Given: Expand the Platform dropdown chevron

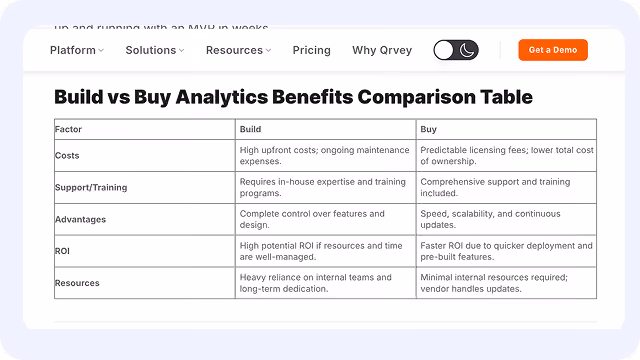Looking at the screenshot, I should pyautogui.click(x=101, y=51).
